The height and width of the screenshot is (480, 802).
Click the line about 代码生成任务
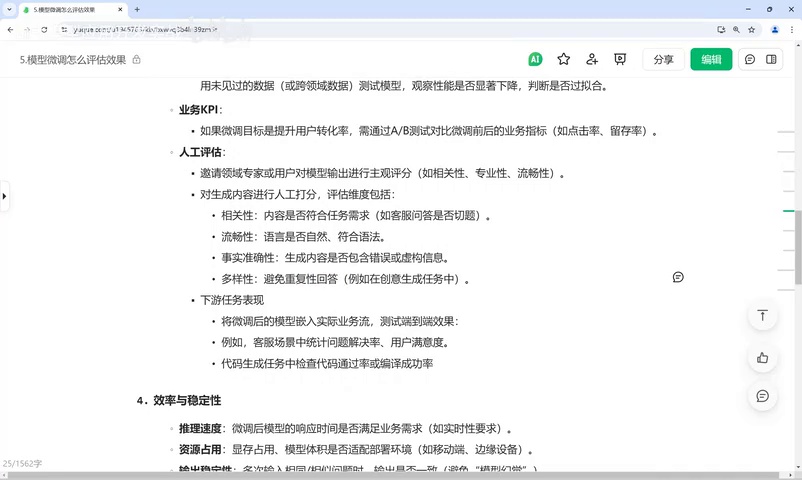(x=327, y=364)
